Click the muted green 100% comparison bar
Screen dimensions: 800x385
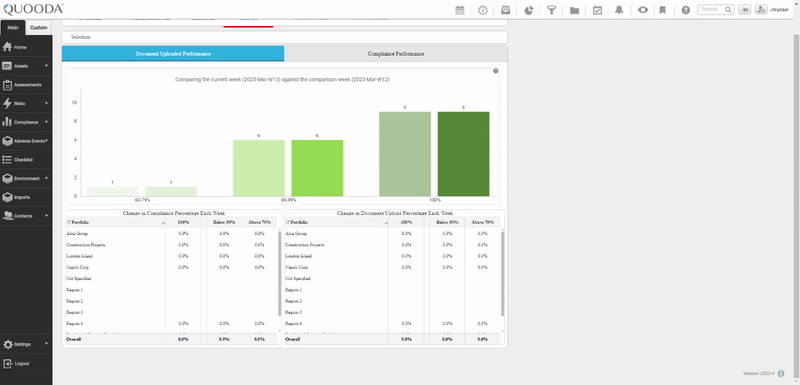click(x=405, y=153)
